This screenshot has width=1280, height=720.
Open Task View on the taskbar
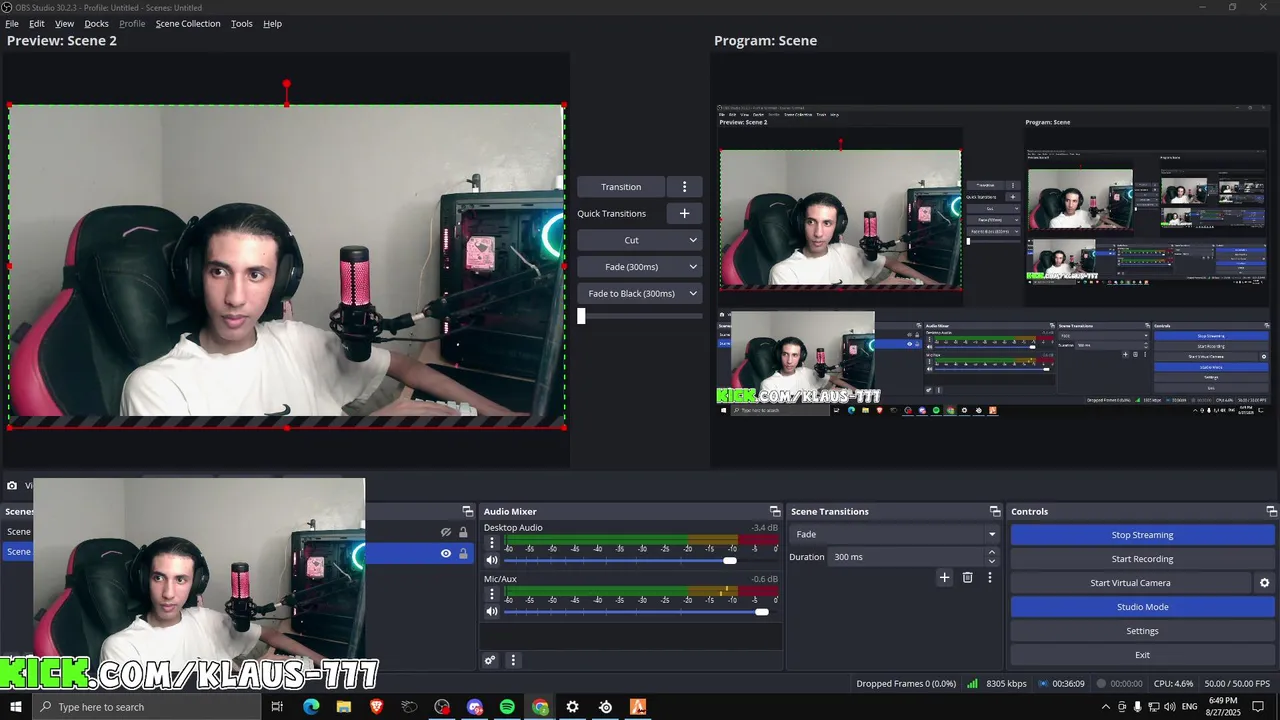(277, 707)
